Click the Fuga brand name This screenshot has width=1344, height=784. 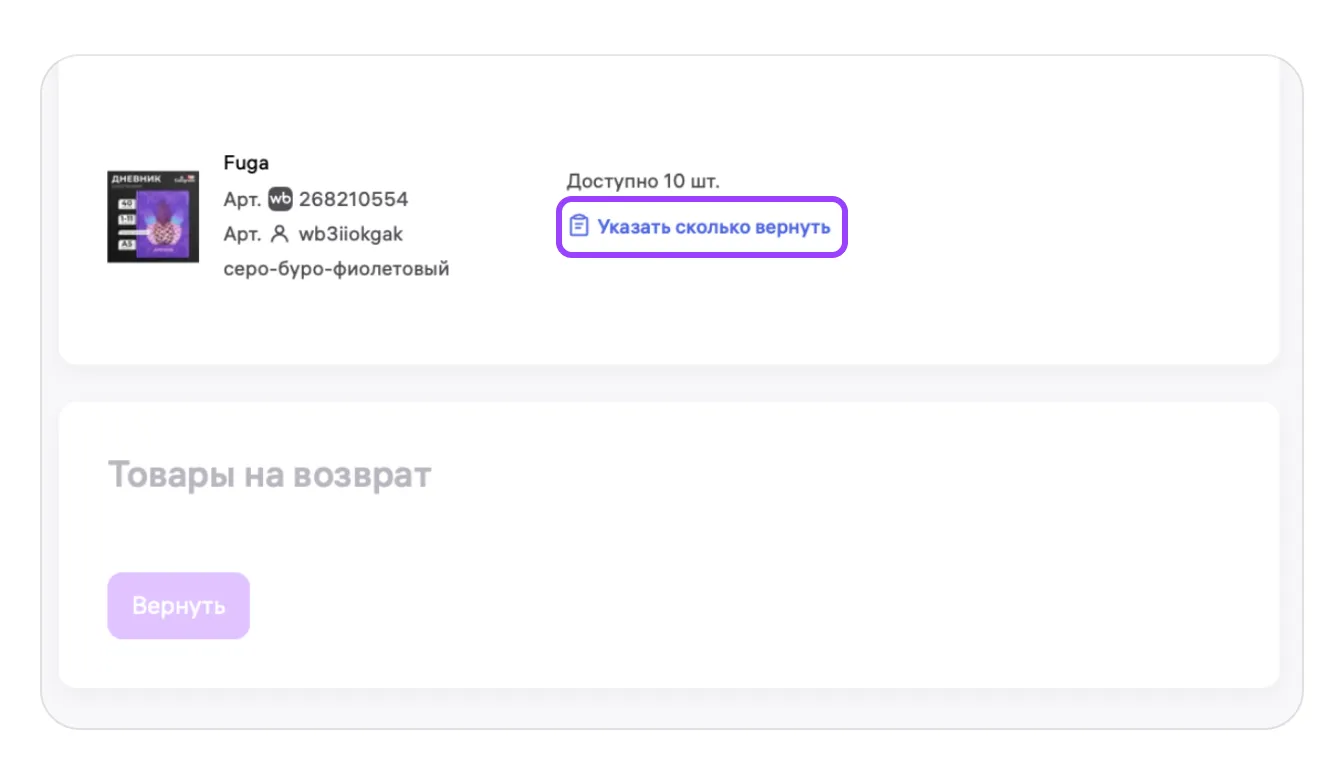tap(246, 163)
